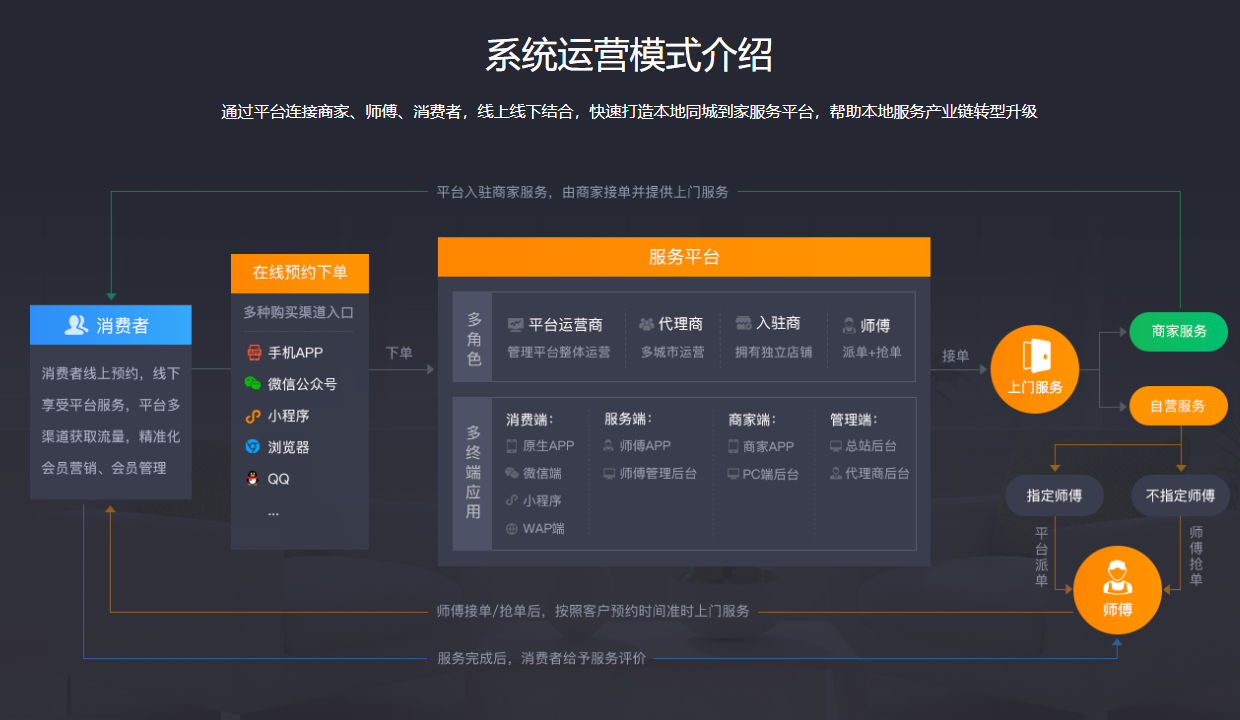Click the 入驻商 storefront icon

(x=741, y=322)
